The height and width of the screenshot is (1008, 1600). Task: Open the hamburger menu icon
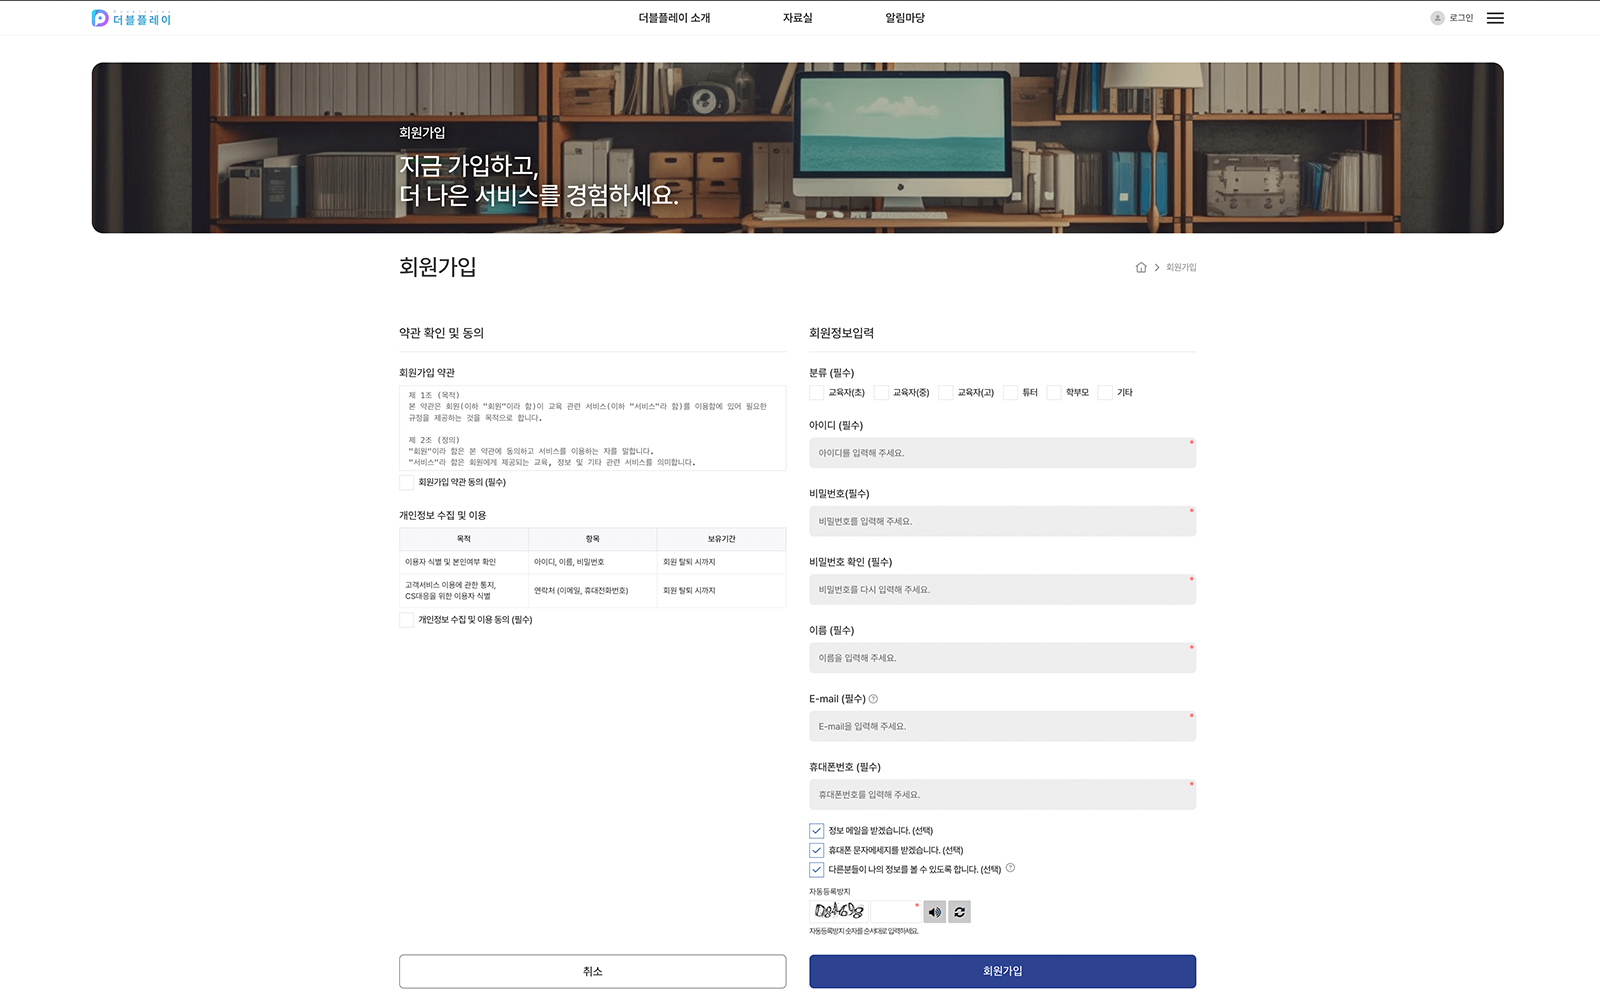point(1495,18)
